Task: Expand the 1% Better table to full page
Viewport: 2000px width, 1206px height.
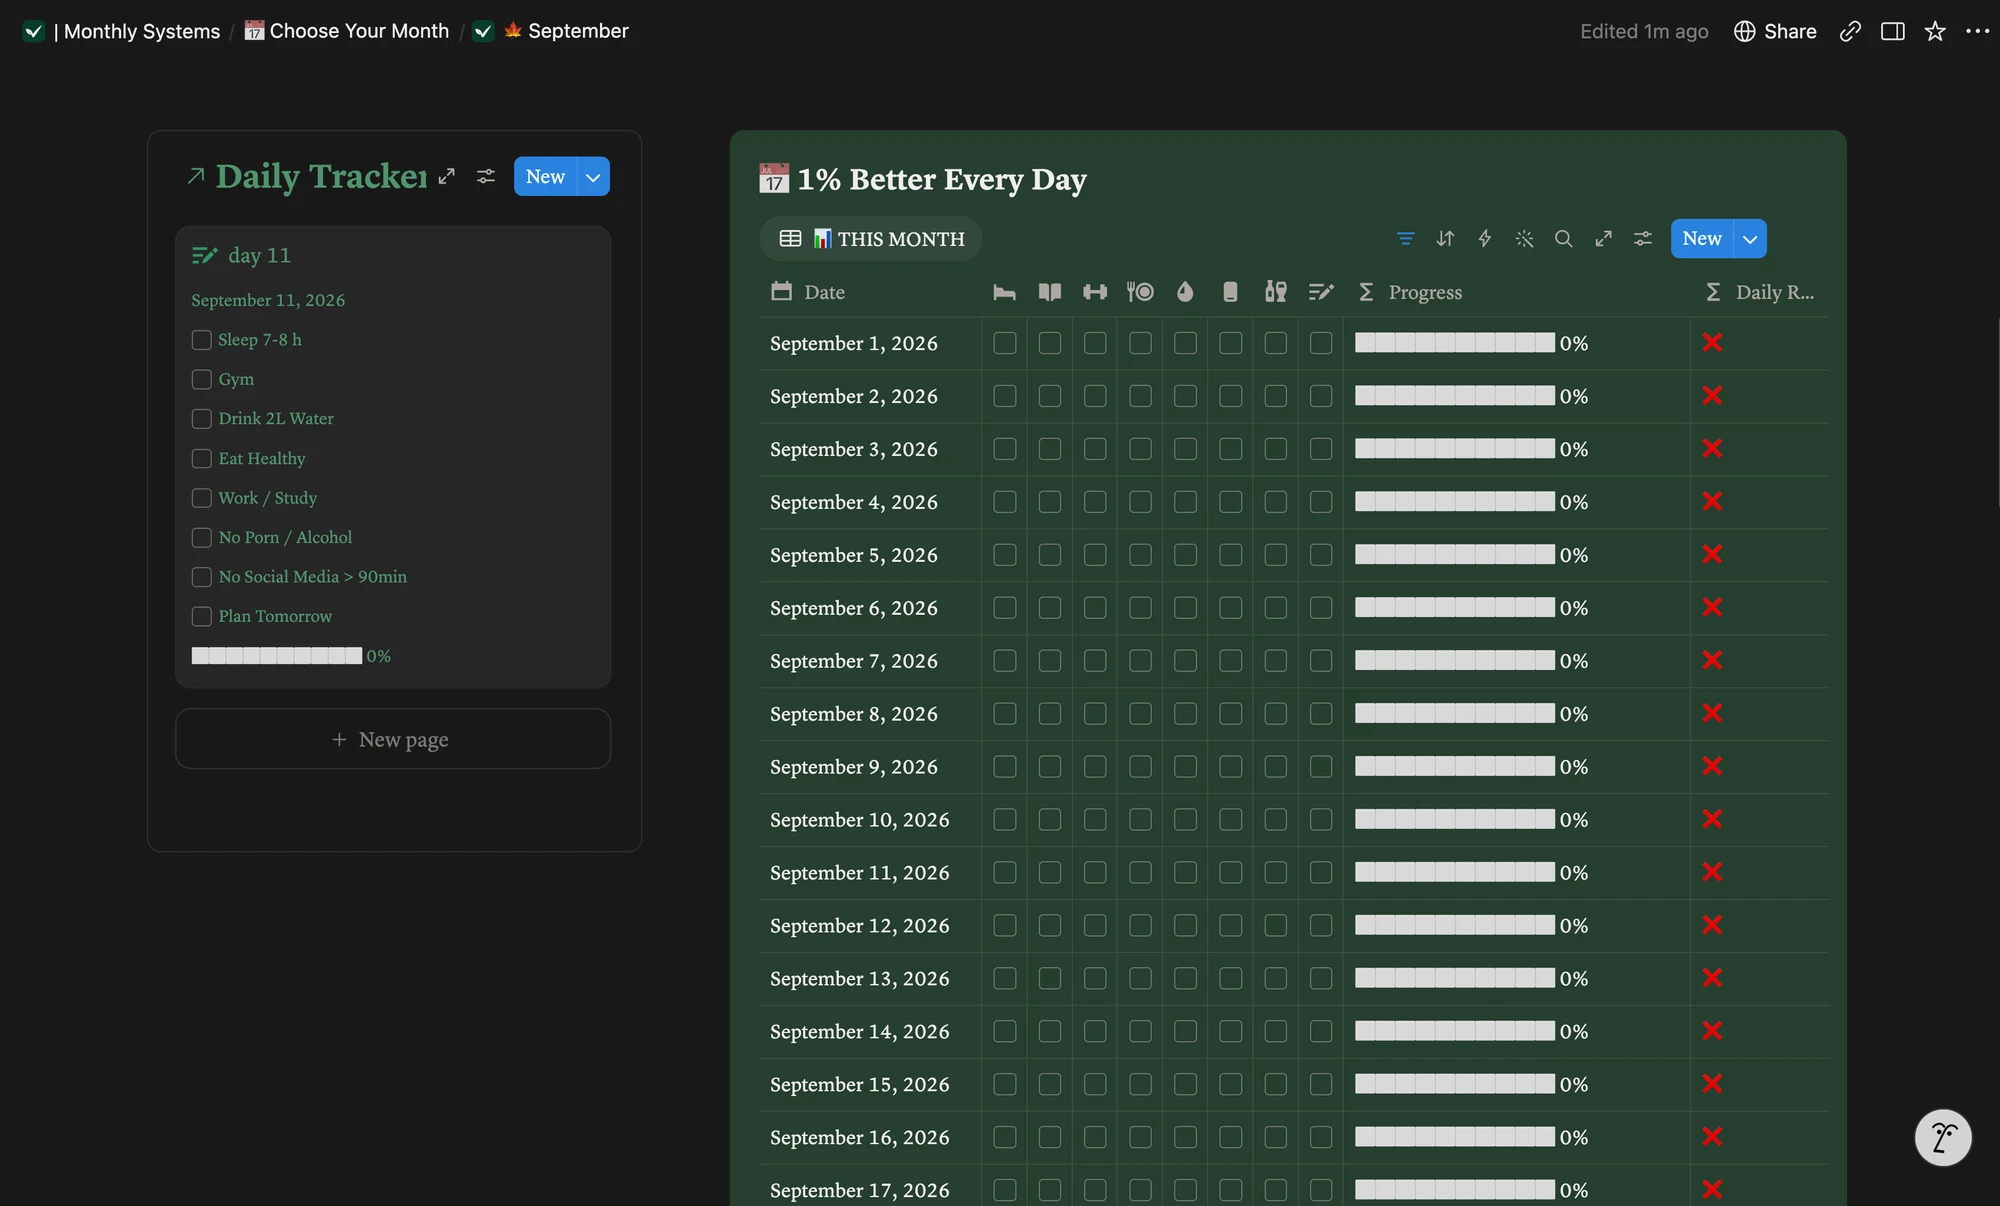Action: pyautogui.click(x=1604, y=239)
